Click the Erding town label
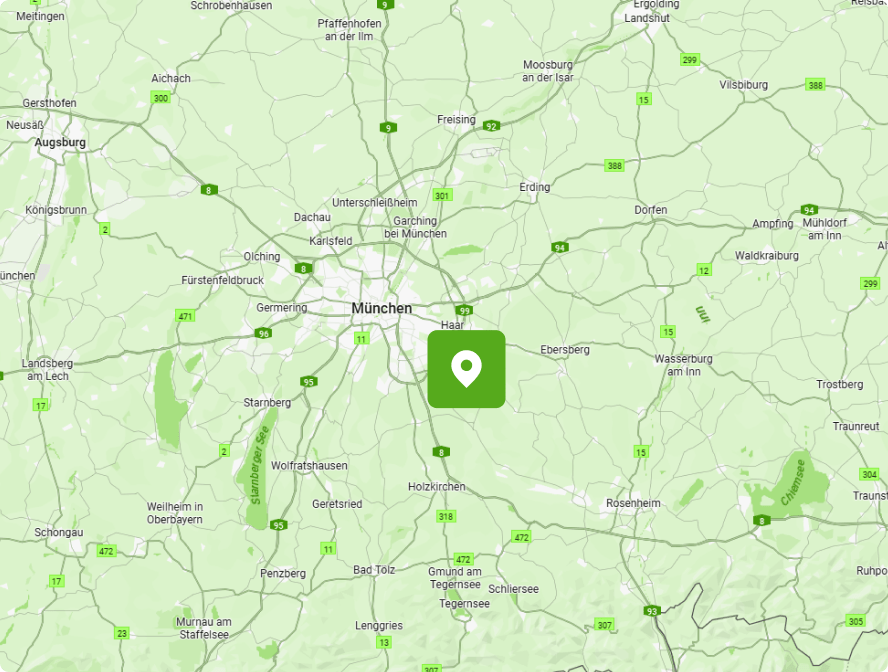Viewport: 888px width, 672px height. click(535, 187)
